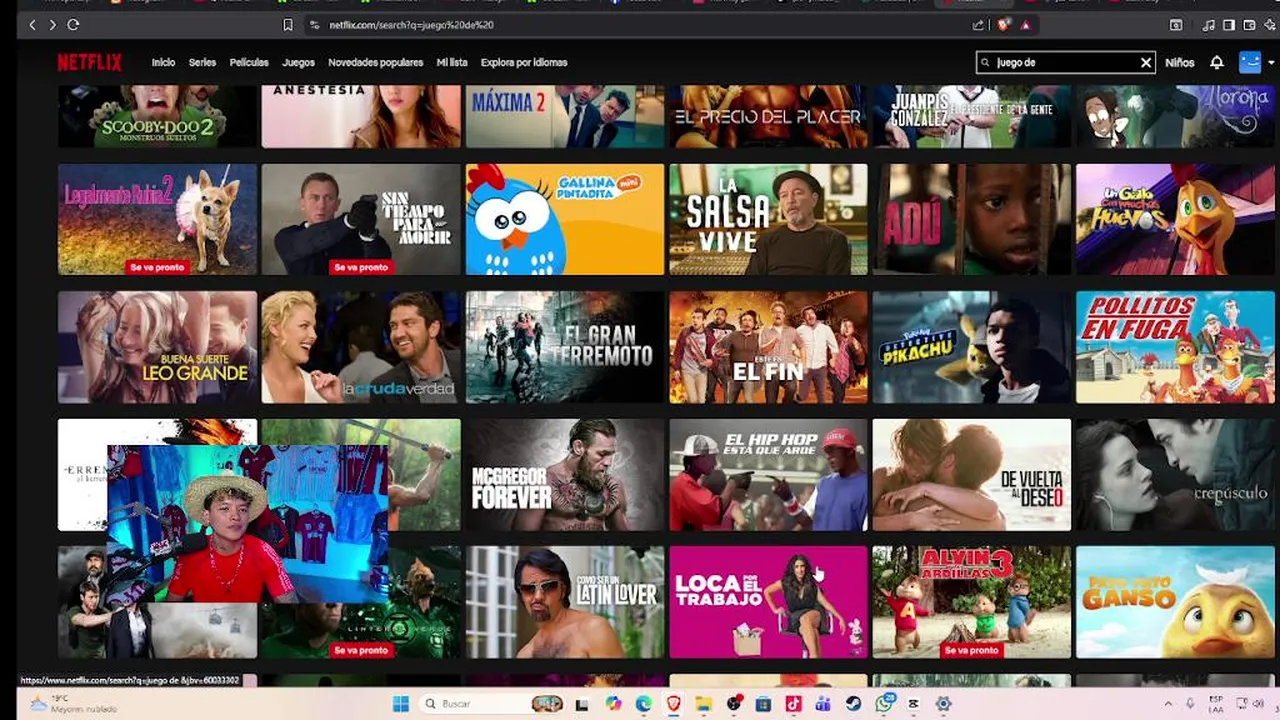Click the Netflix search input field
Screen dimensions: 1280x720
coord(1065,62)
